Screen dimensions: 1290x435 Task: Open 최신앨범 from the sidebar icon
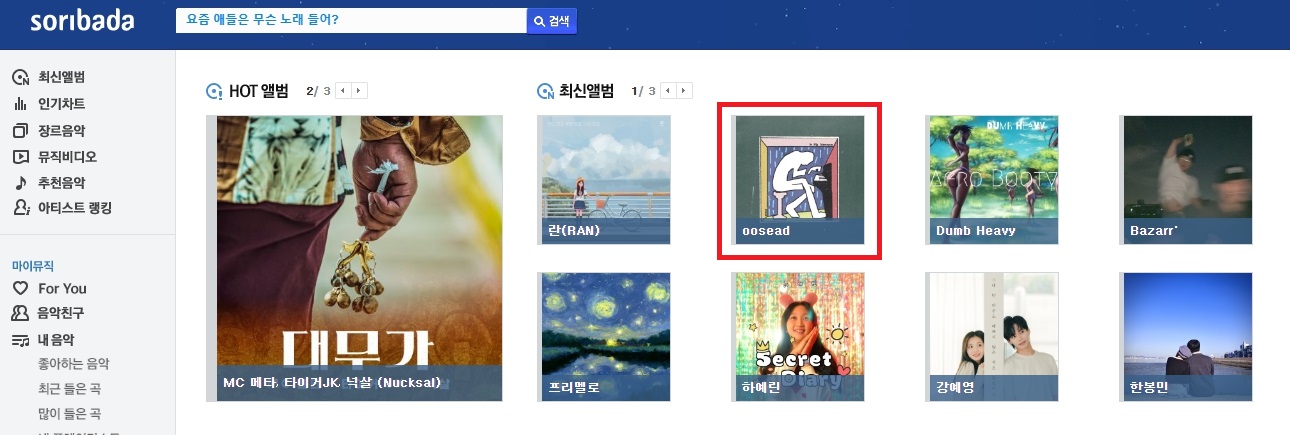pos(20,78)
